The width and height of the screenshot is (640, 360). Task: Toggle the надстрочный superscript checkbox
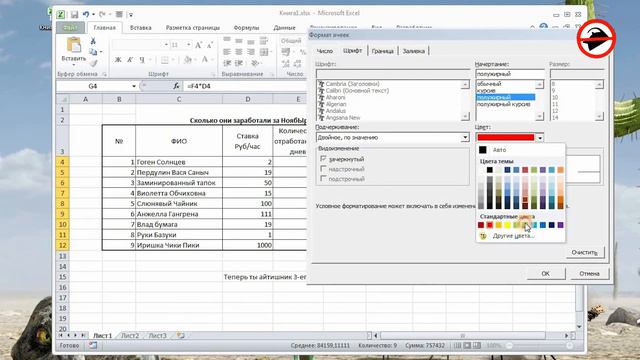(323, 169)
